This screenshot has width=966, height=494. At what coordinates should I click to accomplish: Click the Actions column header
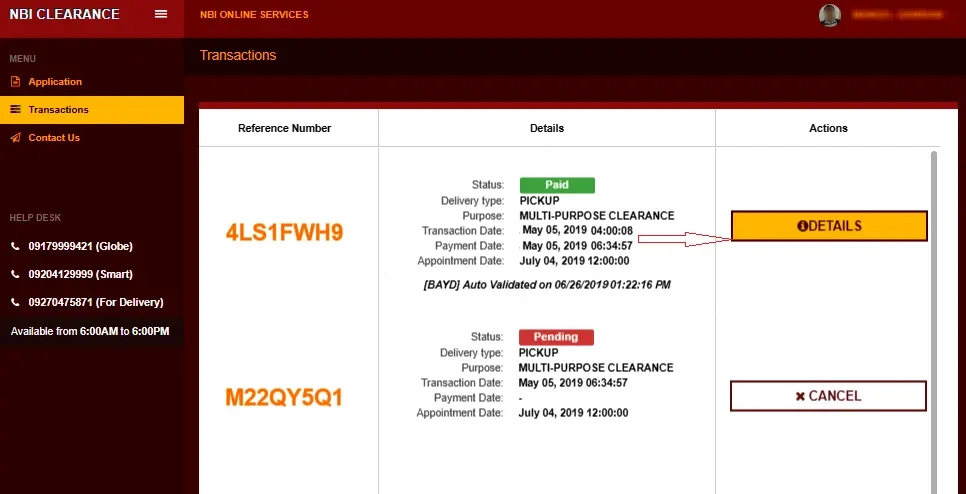829,128
